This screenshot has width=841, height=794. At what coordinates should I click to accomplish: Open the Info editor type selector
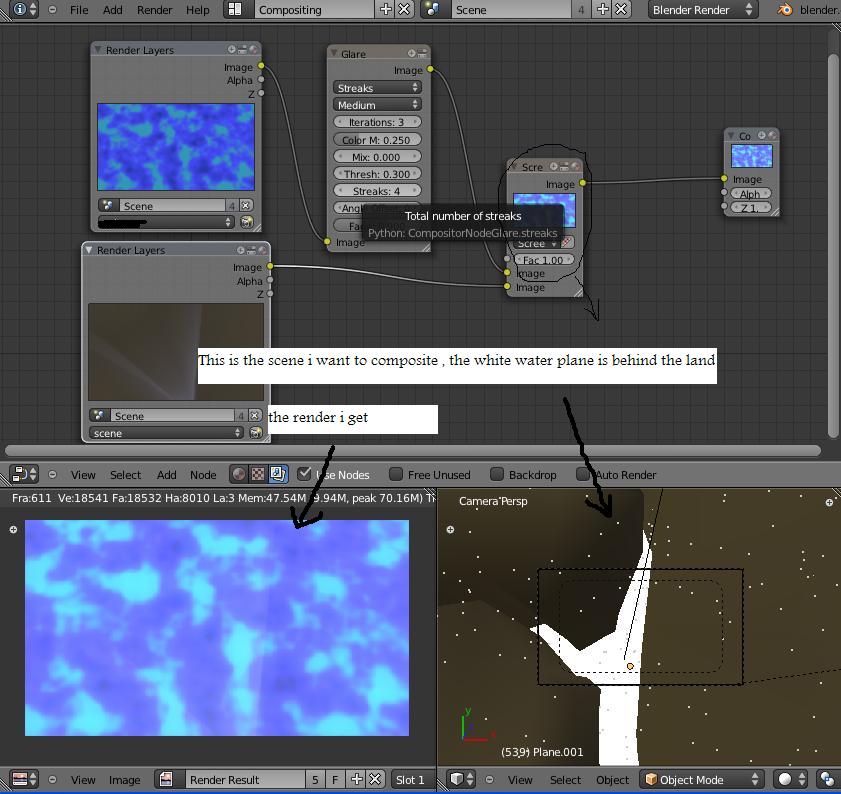point(25,9)
